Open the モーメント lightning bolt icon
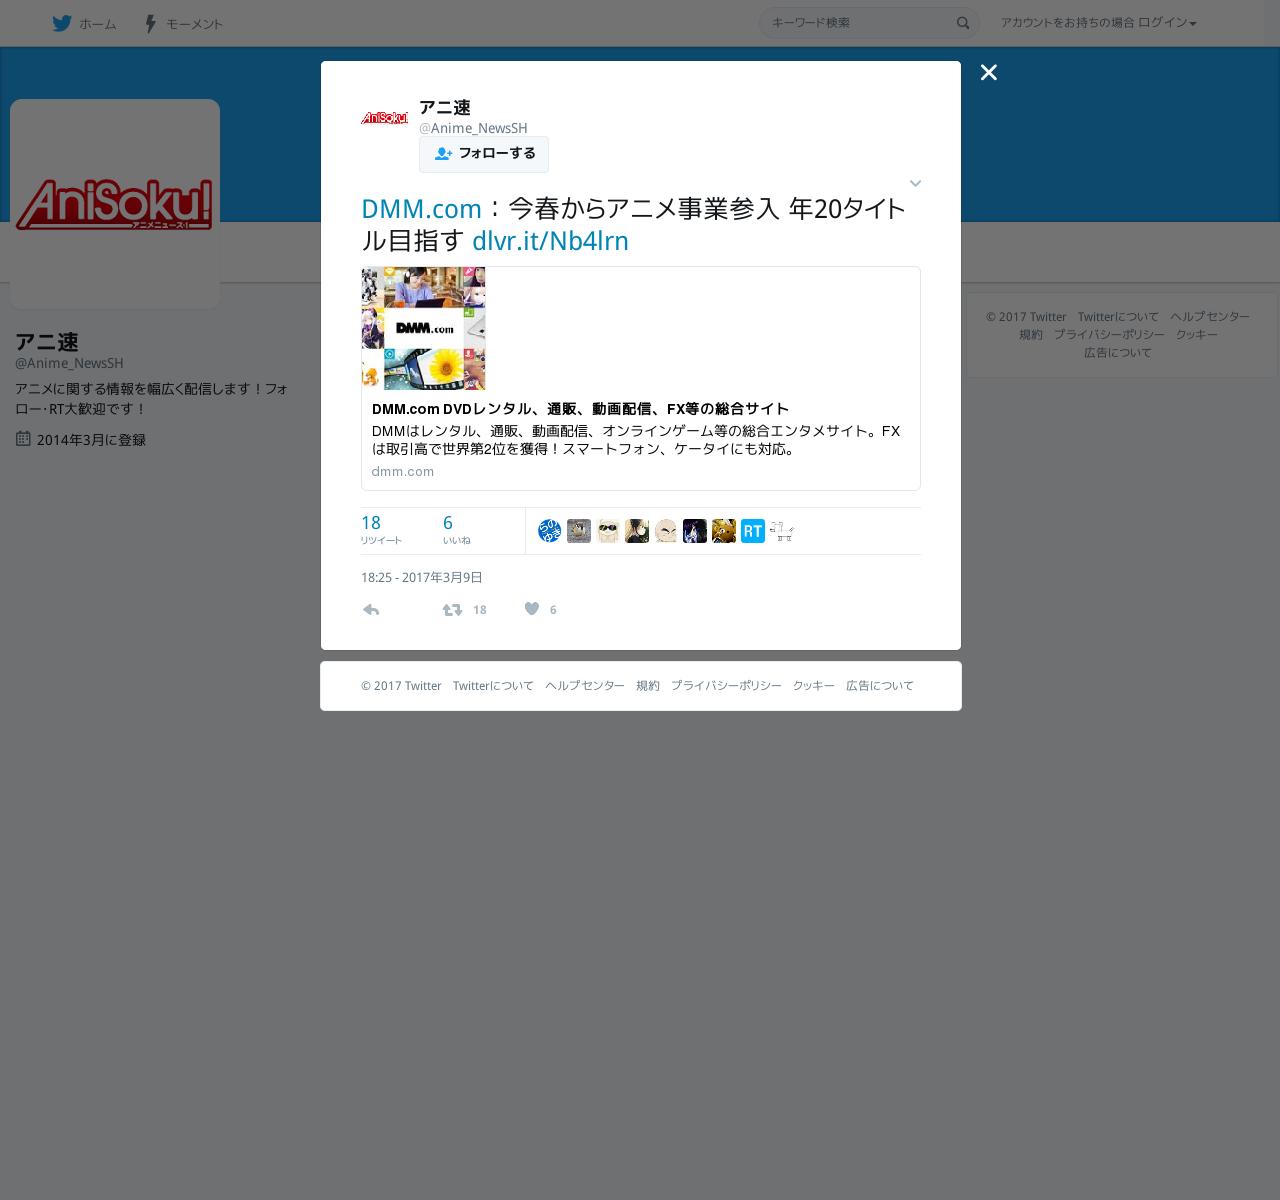 [x=150, y=23]
